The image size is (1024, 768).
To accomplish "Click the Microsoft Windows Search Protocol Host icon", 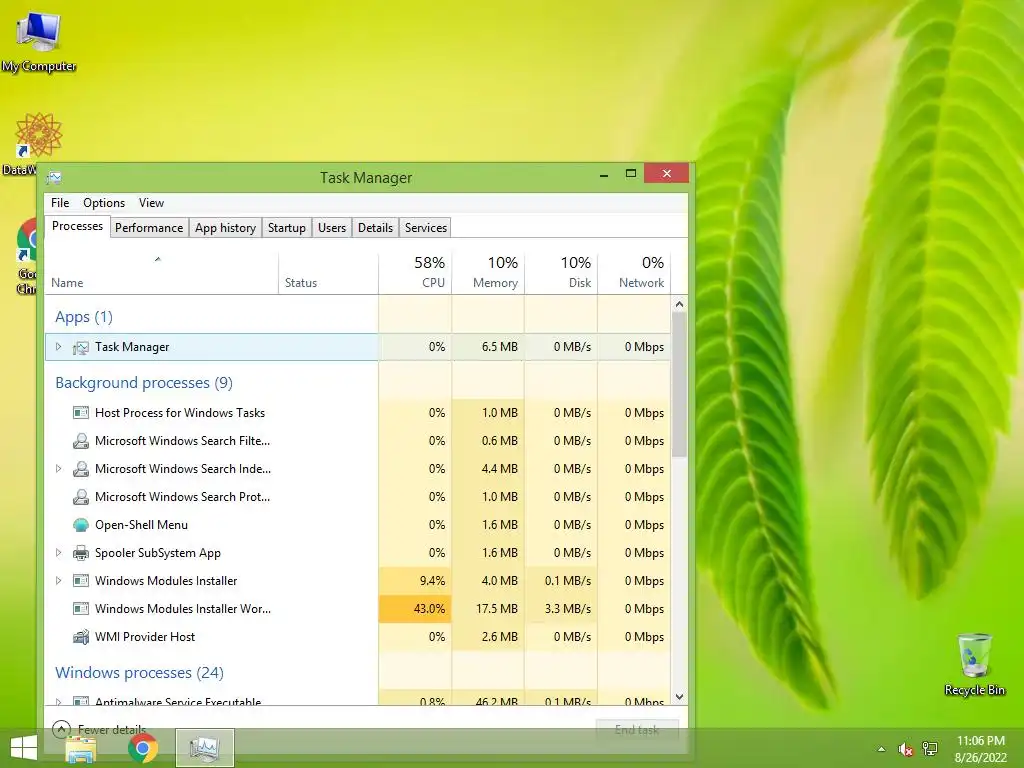I will pos(81,497).
